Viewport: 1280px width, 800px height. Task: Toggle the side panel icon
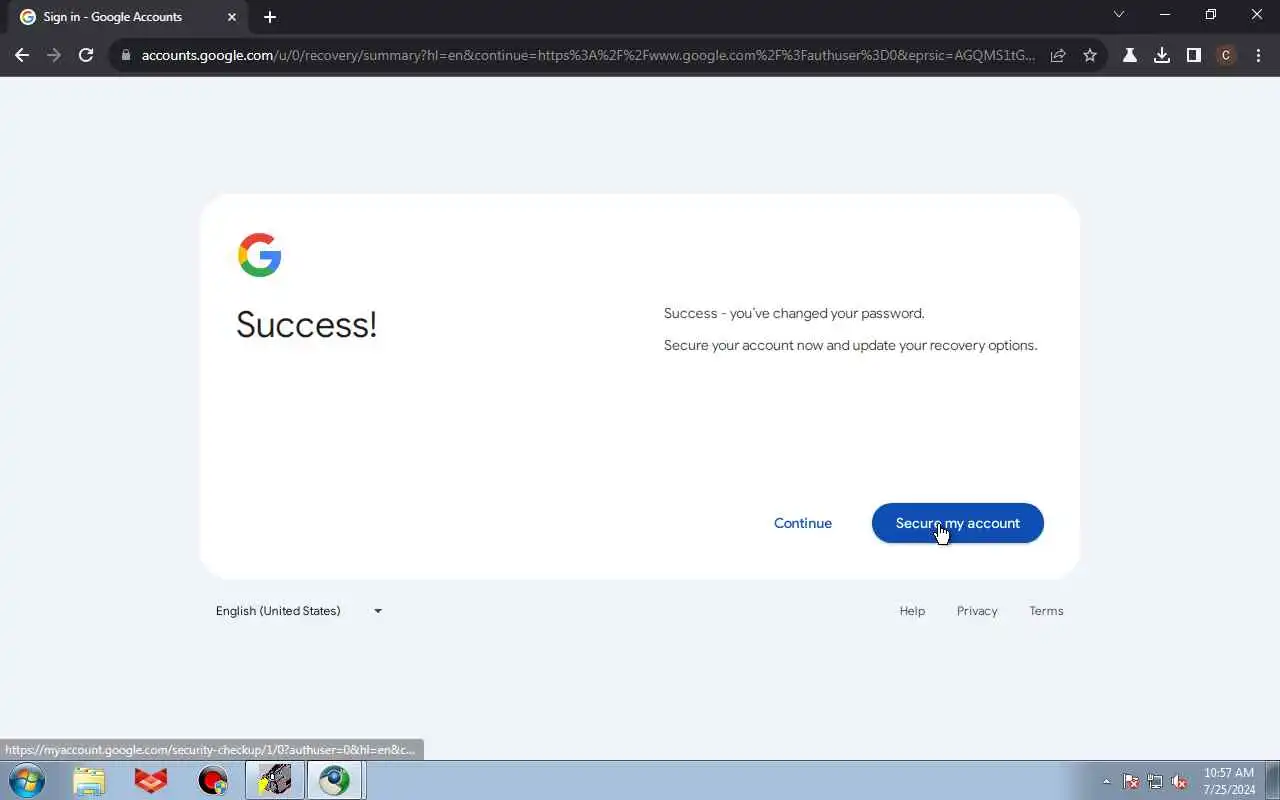(x=1194, y=55)
